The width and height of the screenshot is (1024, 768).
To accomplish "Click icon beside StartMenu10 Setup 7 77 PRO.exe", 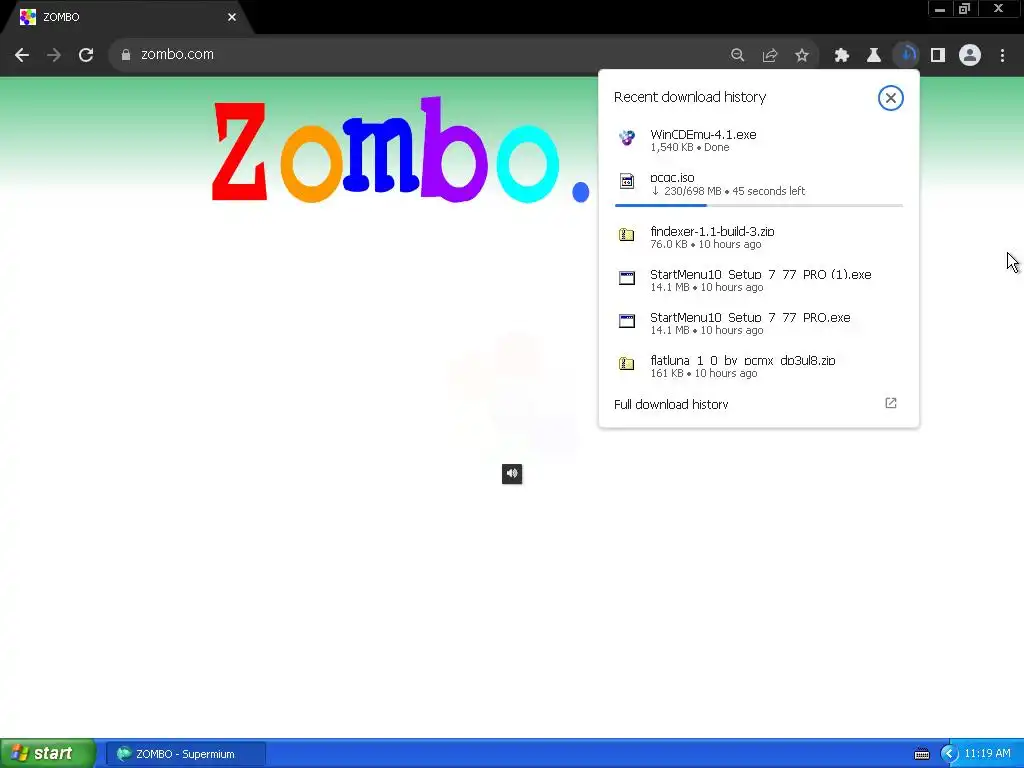I will coord(627,321).
